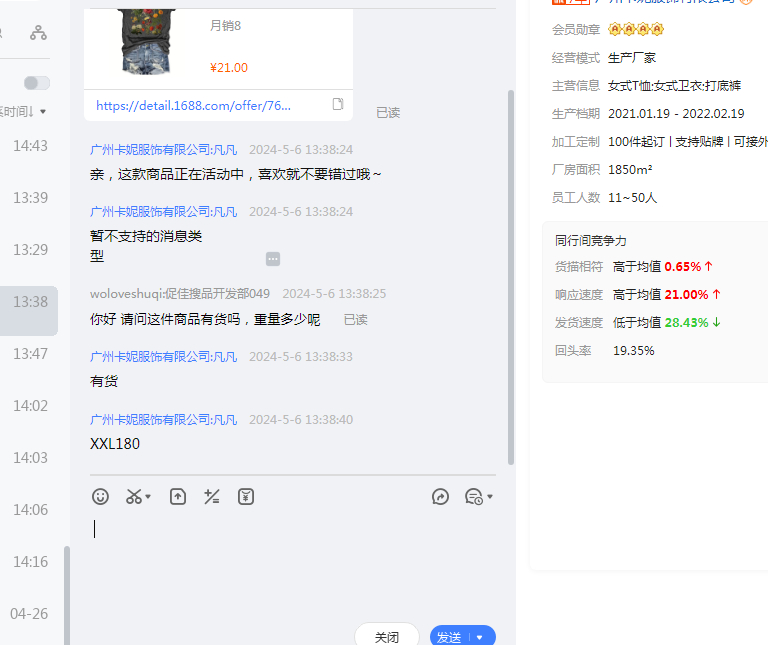
Task: Select the 13:38 conversation in list
Action: coord(29,301)
